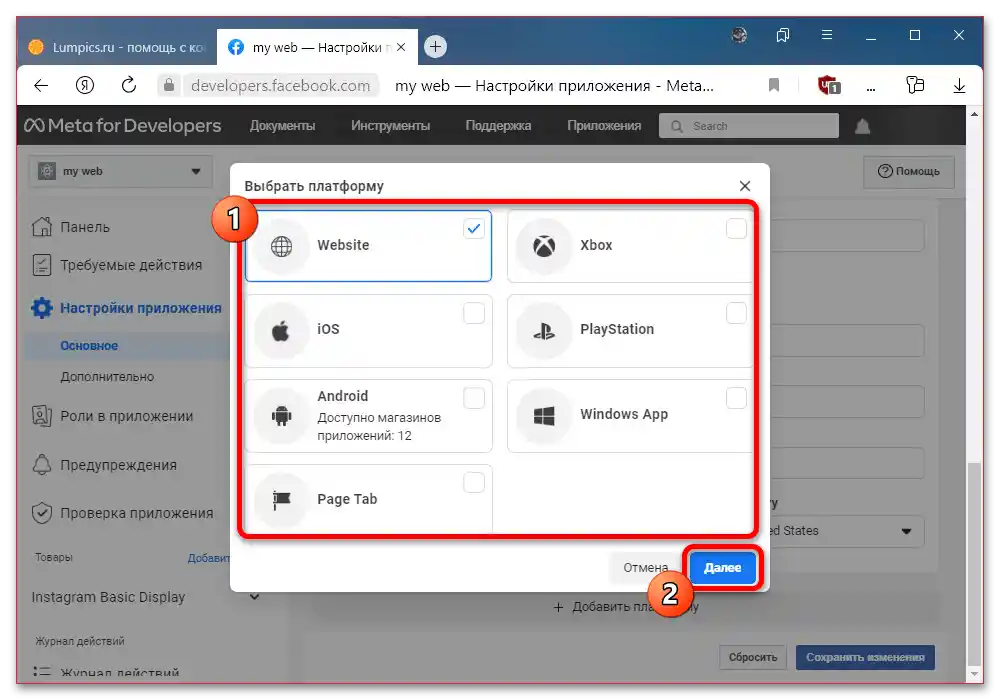Close the my web browser tab
The width and height of the screenshot is (1000, 700).
pos(401,47)
